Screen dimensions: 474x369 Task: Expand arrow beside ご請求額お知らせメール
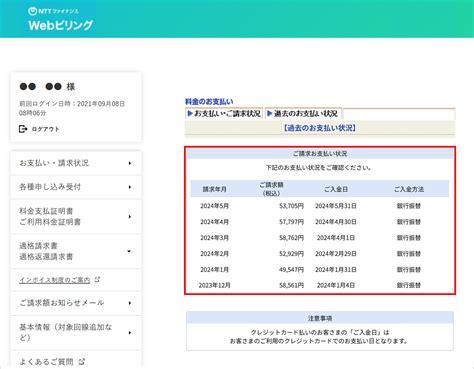click(x=130, y=303)
